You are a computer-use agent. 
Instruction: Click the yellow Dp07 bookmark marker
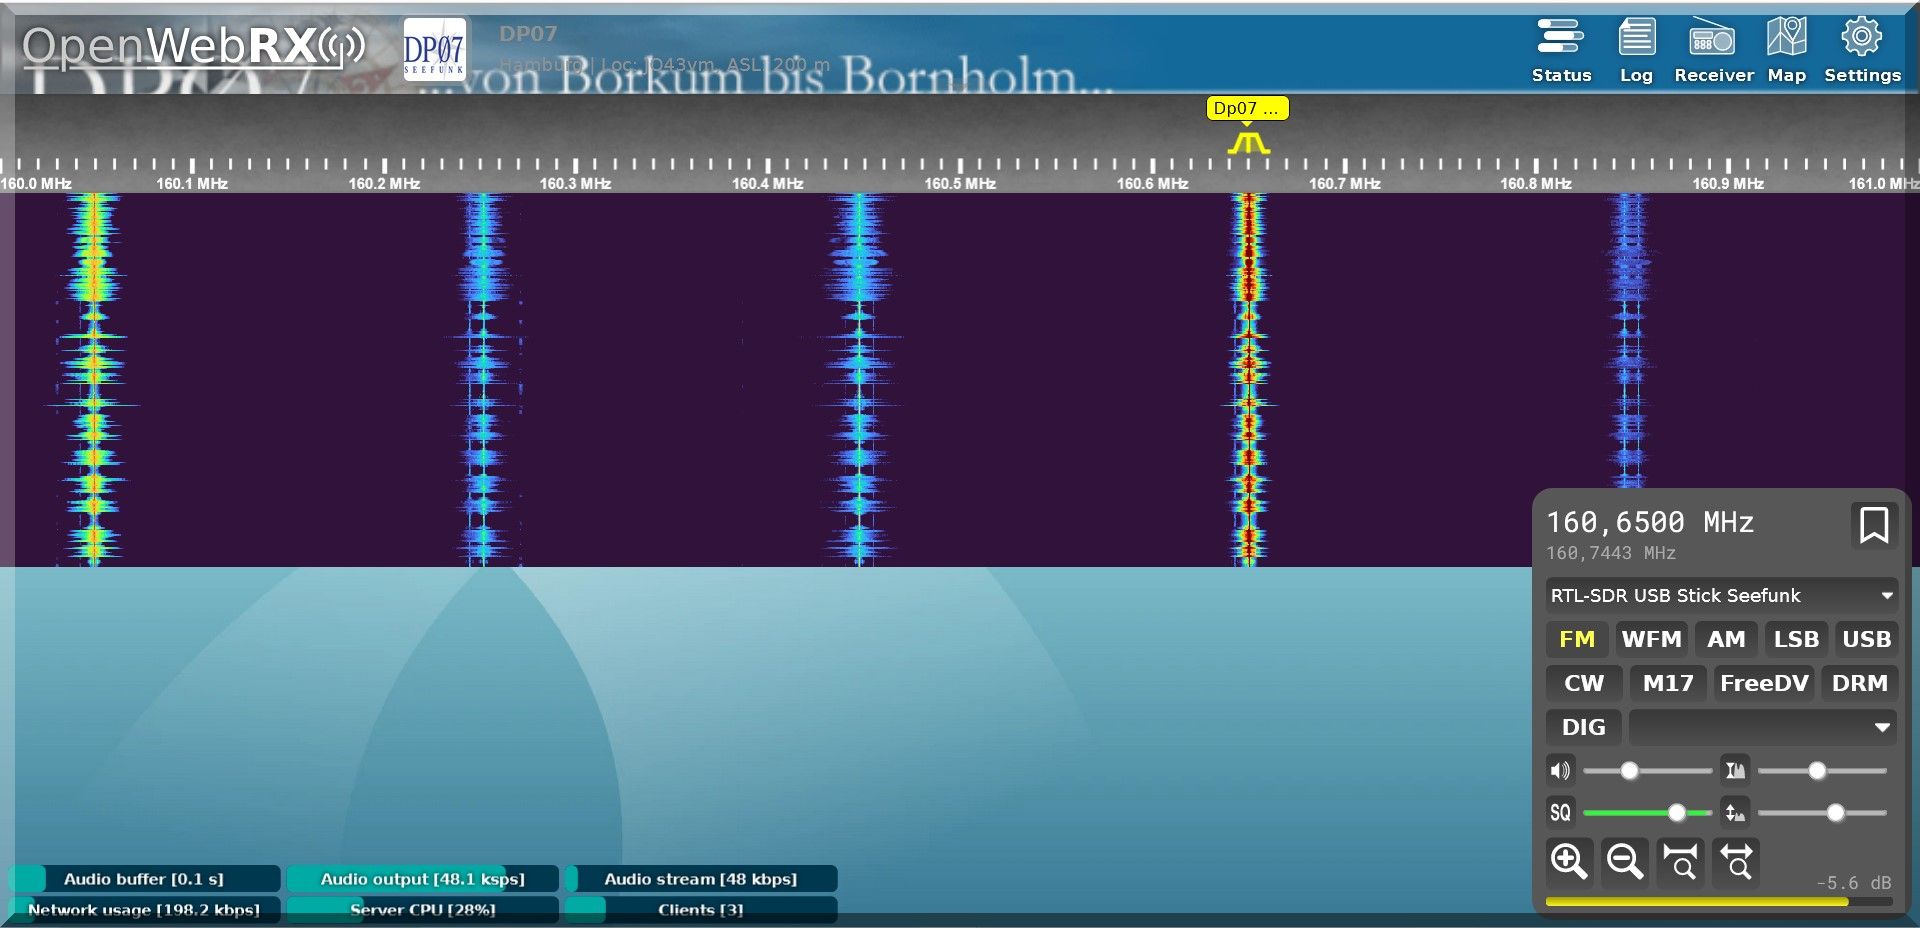click(x=1246, y=108)
